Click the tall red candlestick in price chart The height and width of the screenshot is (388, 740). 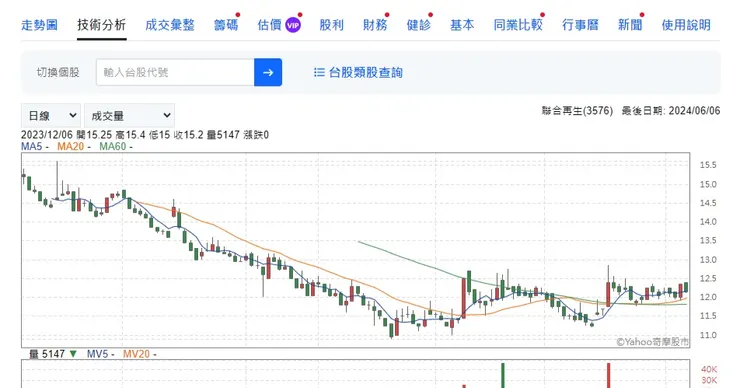pos(463,298)
